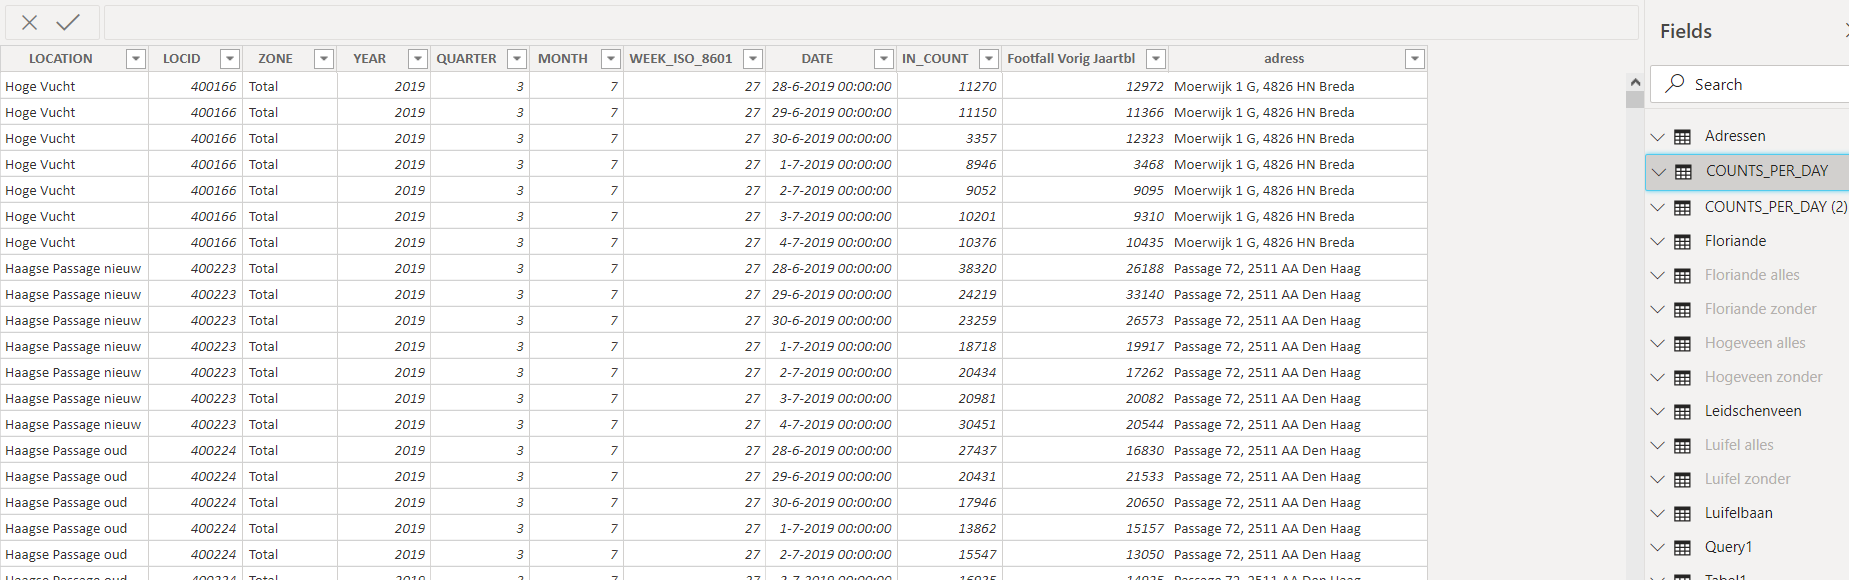Screen dimensions: 1849x581
Task: Expand the Leidschenveen table fields
Action: click(1658, 412)
